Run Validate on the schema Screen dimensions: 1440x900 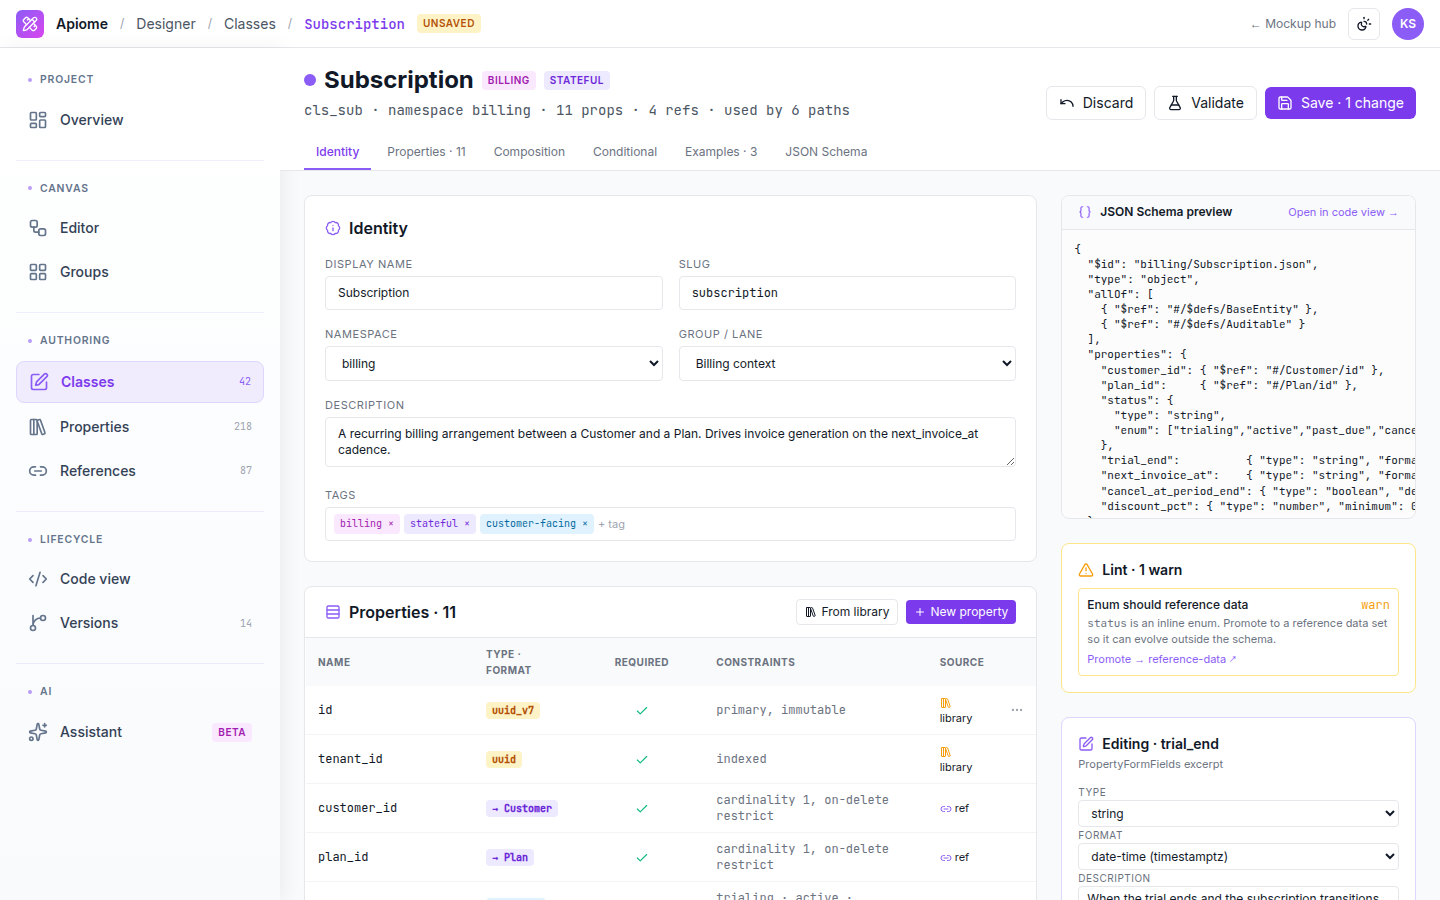point(1205,103)
